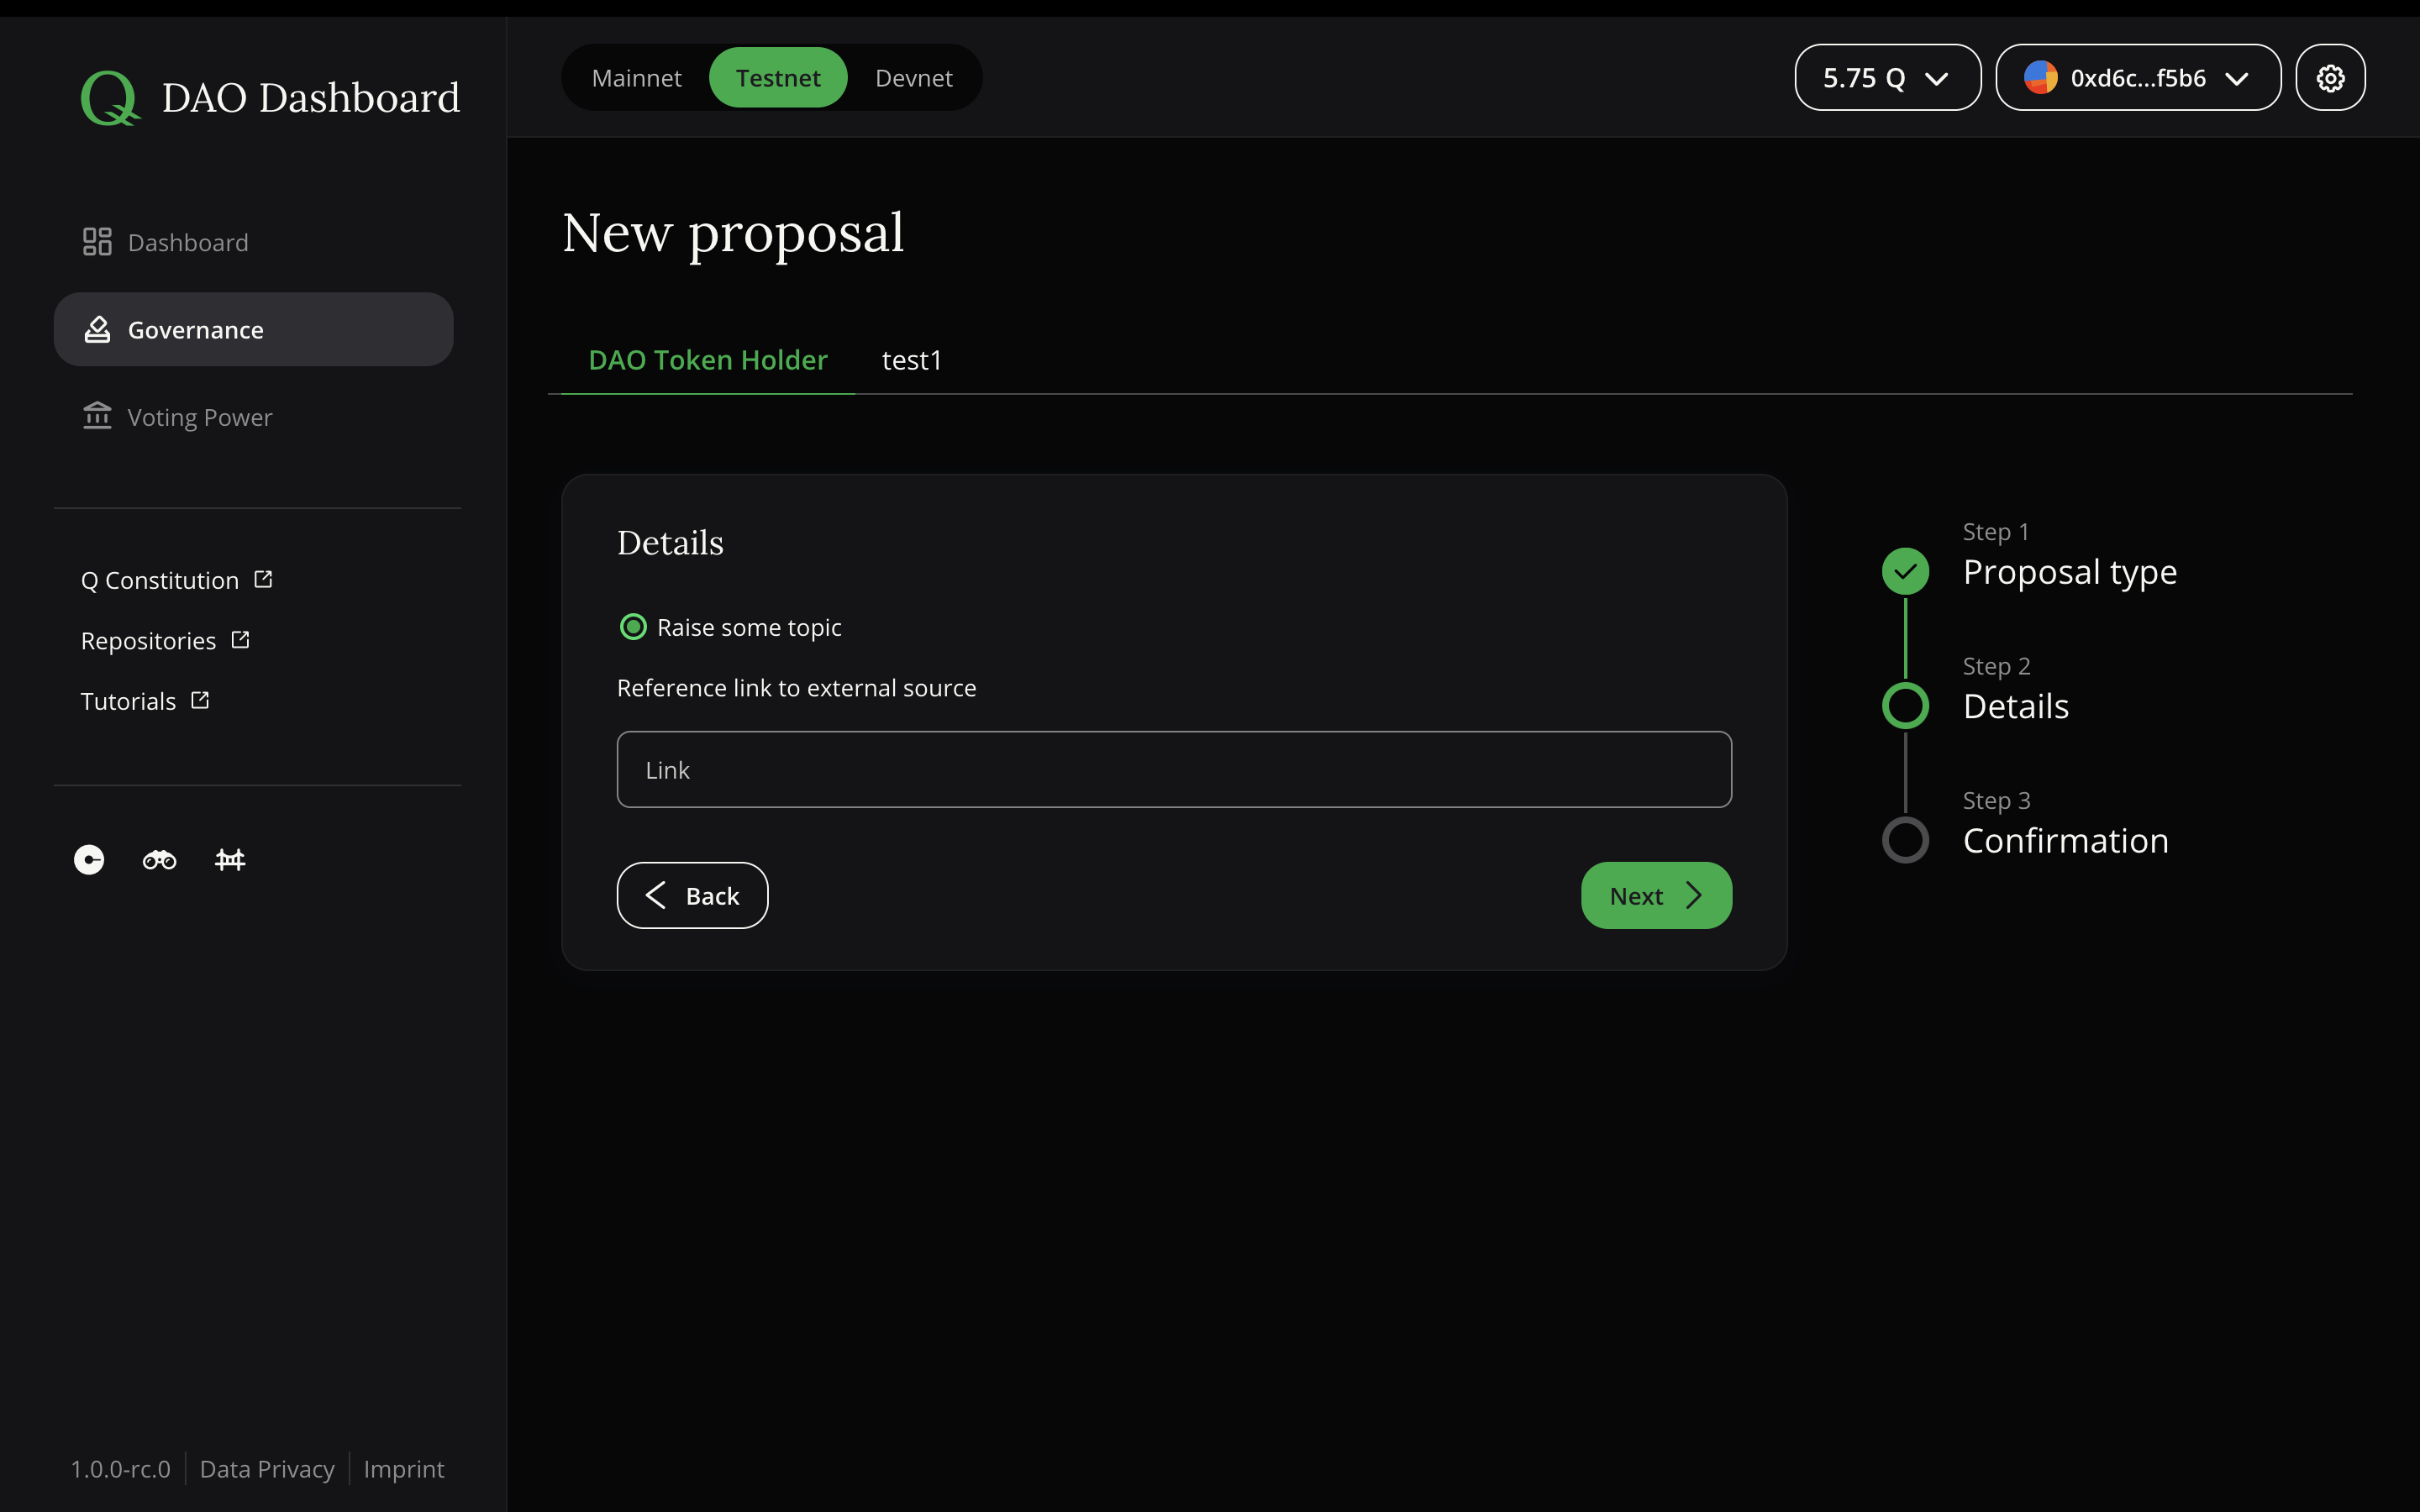The width and height of the screenshot is (2420, 1512).
Task: Expand the Q balance dropdown
Action: [1887, 76]
